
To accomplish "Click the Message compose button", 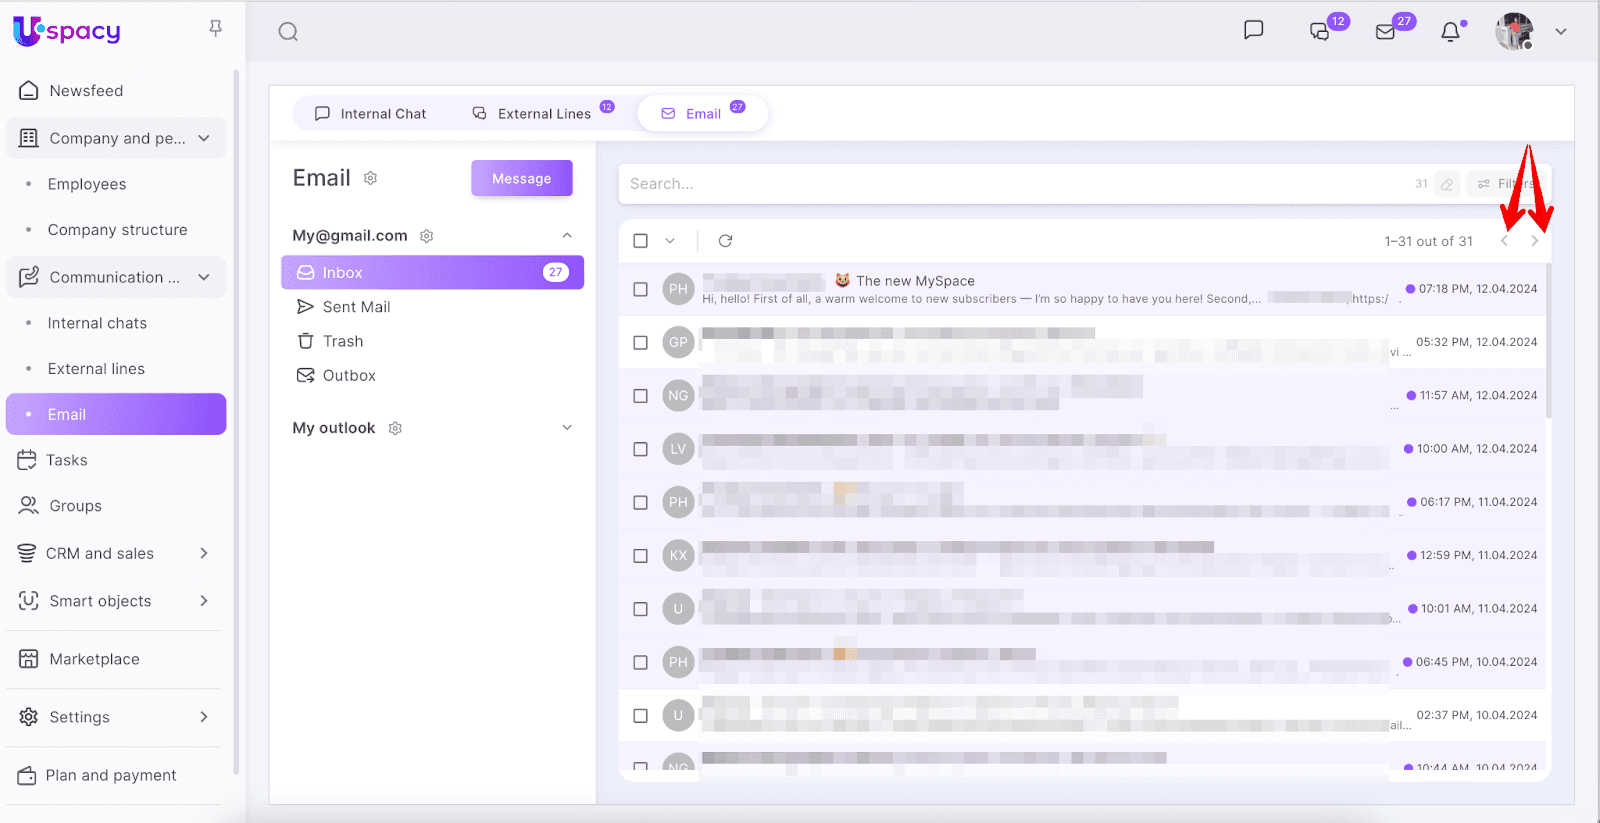I will tap(521, 178).
